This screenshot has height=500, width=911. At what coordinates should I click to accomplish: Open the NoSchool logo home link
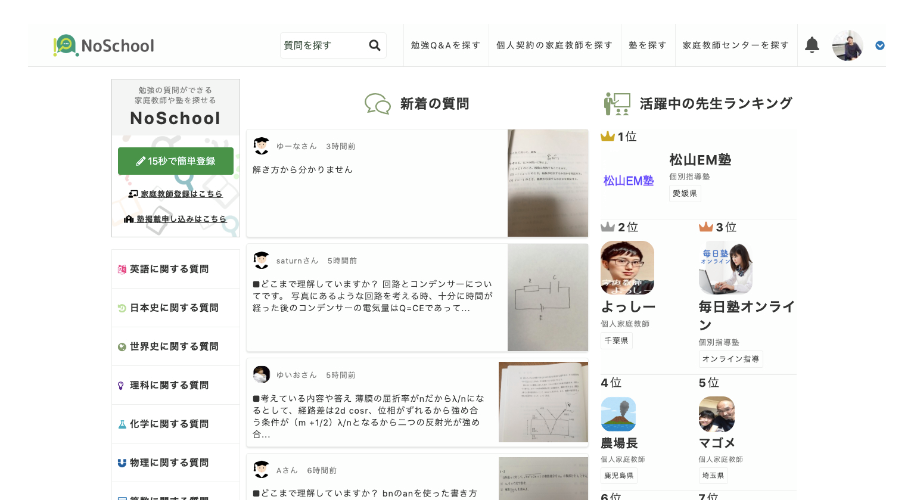point(104,45)
